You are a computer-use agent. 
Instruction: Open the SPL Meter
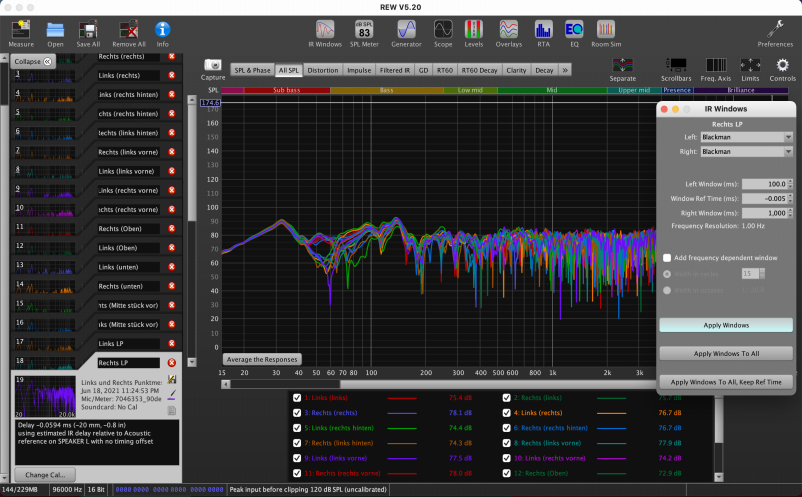click(364, 34)
